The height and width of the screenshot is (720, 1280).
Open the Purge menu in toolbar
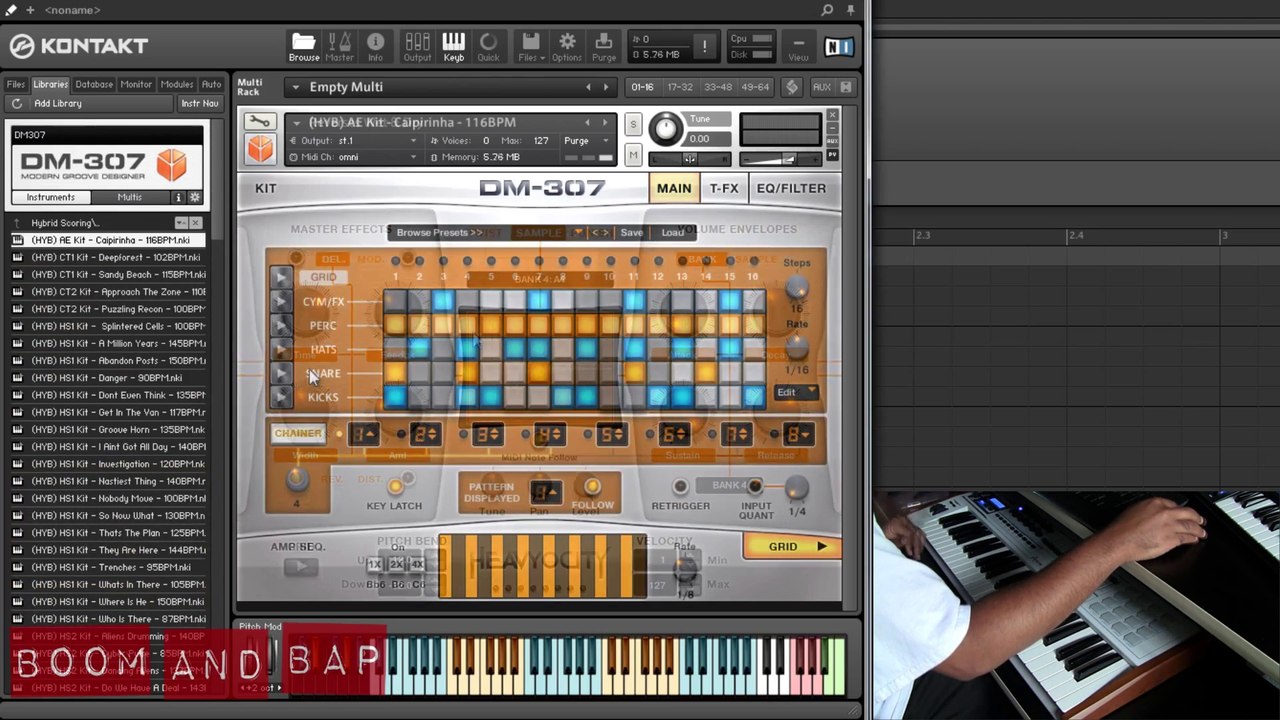tap(604, 46)
